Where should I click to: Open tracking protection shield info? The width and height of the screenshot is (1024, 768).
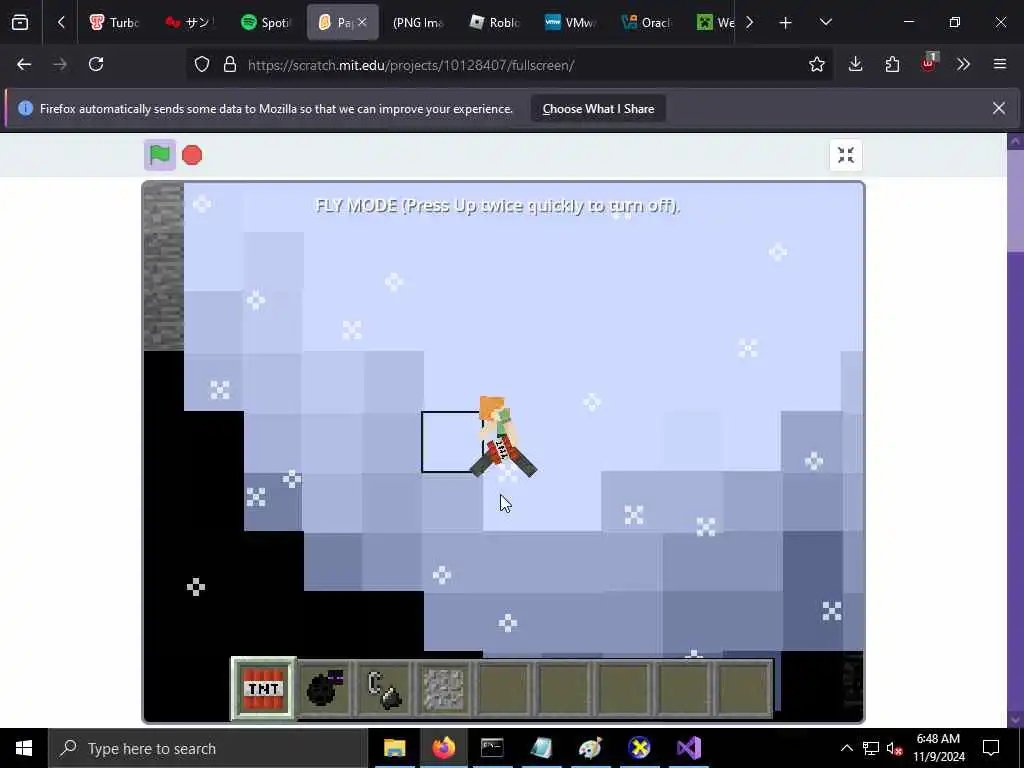[202, 65]
